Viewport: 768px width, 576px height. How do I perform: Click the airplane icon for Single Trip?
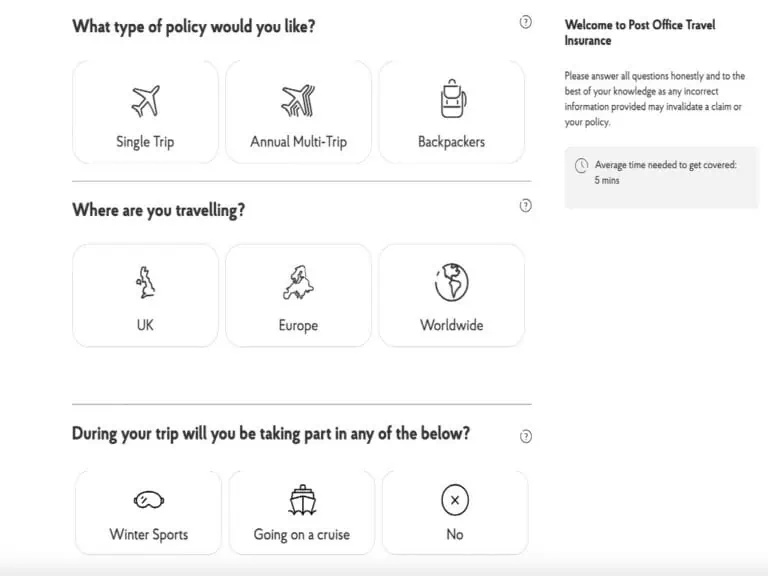(x=145, y=101)
